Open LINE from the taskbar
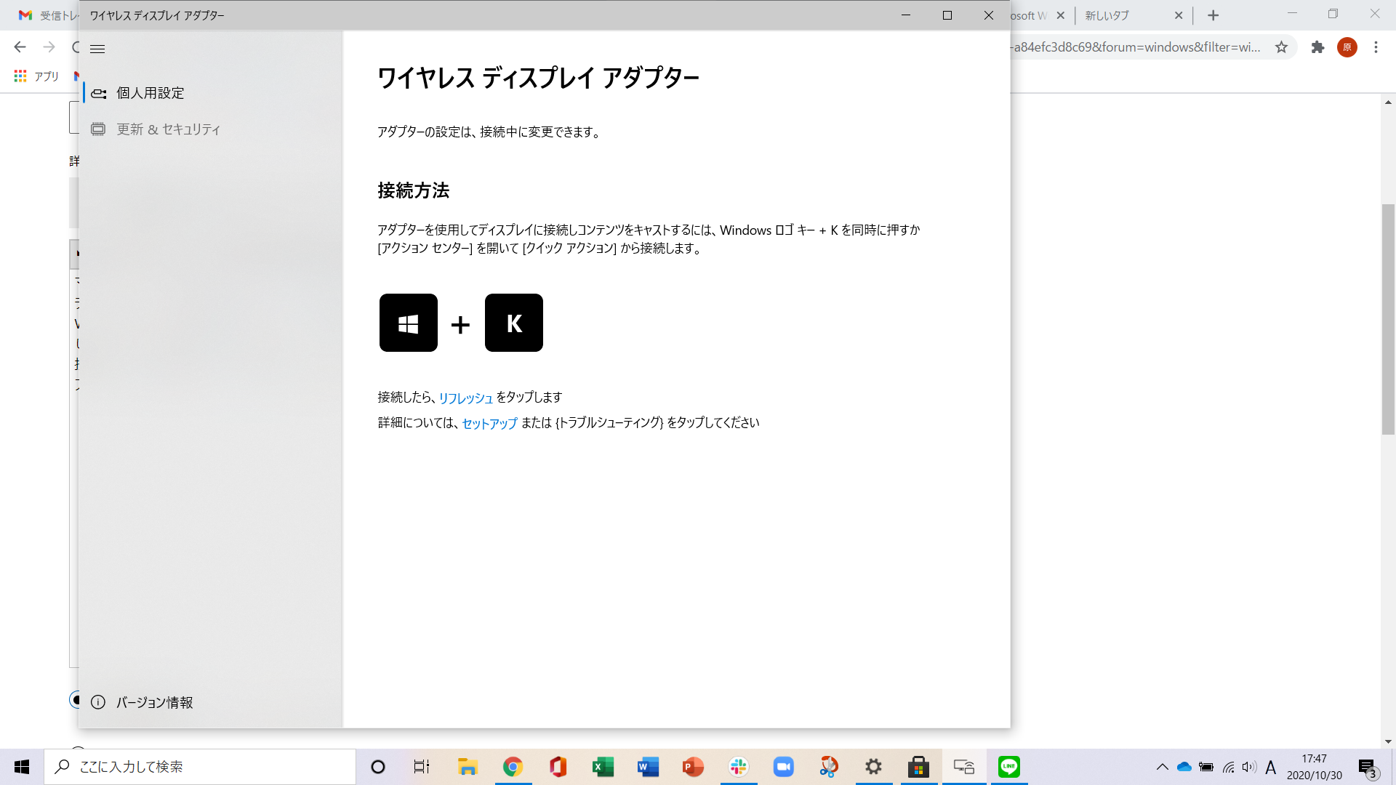The width and height of the screenshot is (1396, 785). 1009,767
